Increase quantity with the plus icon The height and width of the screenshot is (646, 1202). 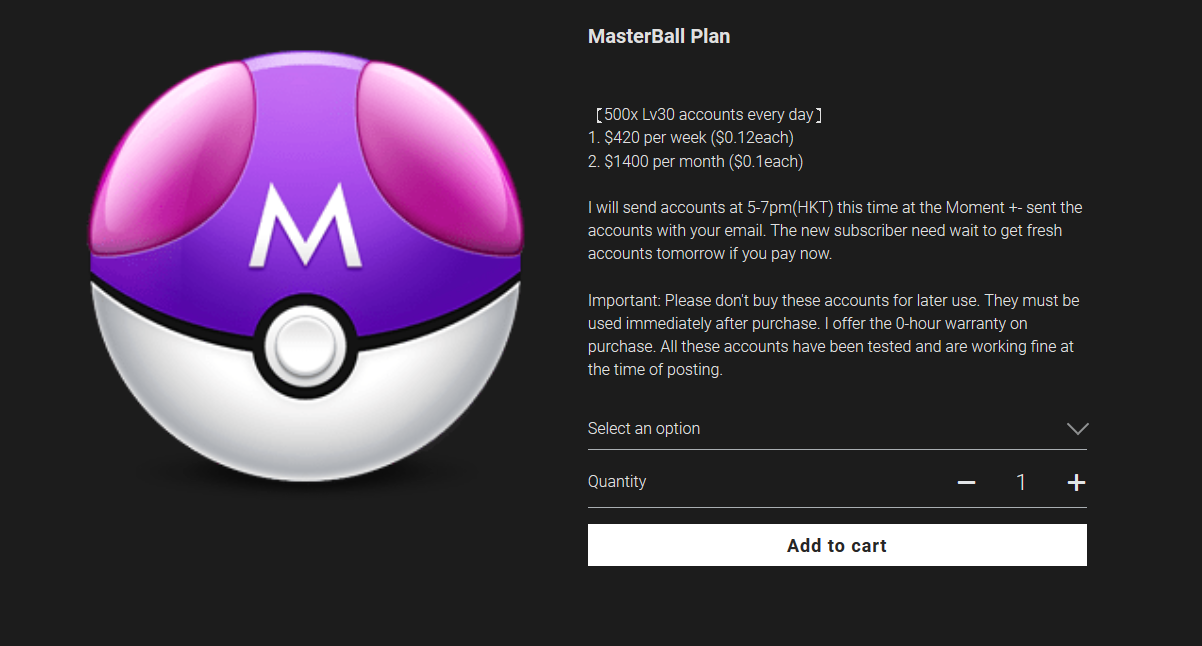(1076, 483)
